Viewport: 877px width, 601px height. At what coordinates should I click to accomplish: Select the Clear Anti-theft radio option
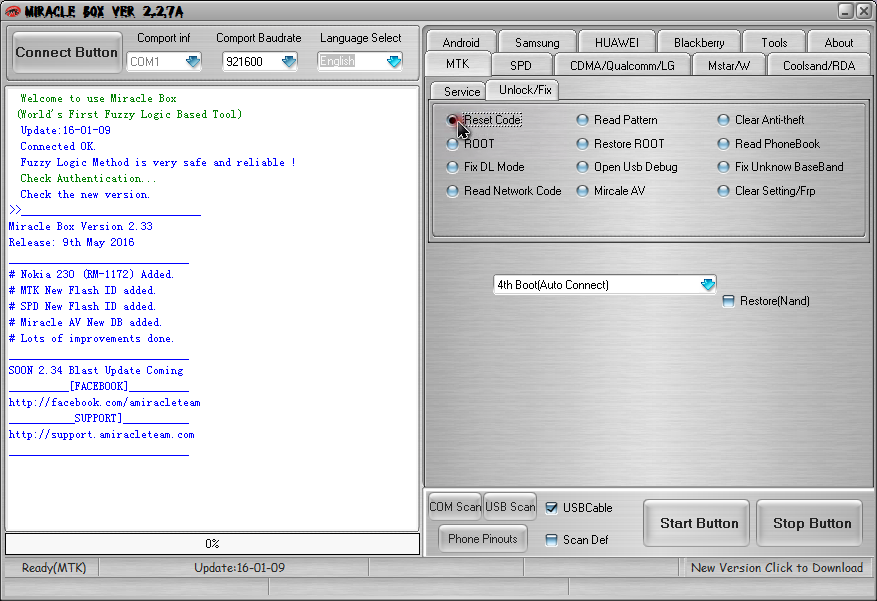[761, 120]
